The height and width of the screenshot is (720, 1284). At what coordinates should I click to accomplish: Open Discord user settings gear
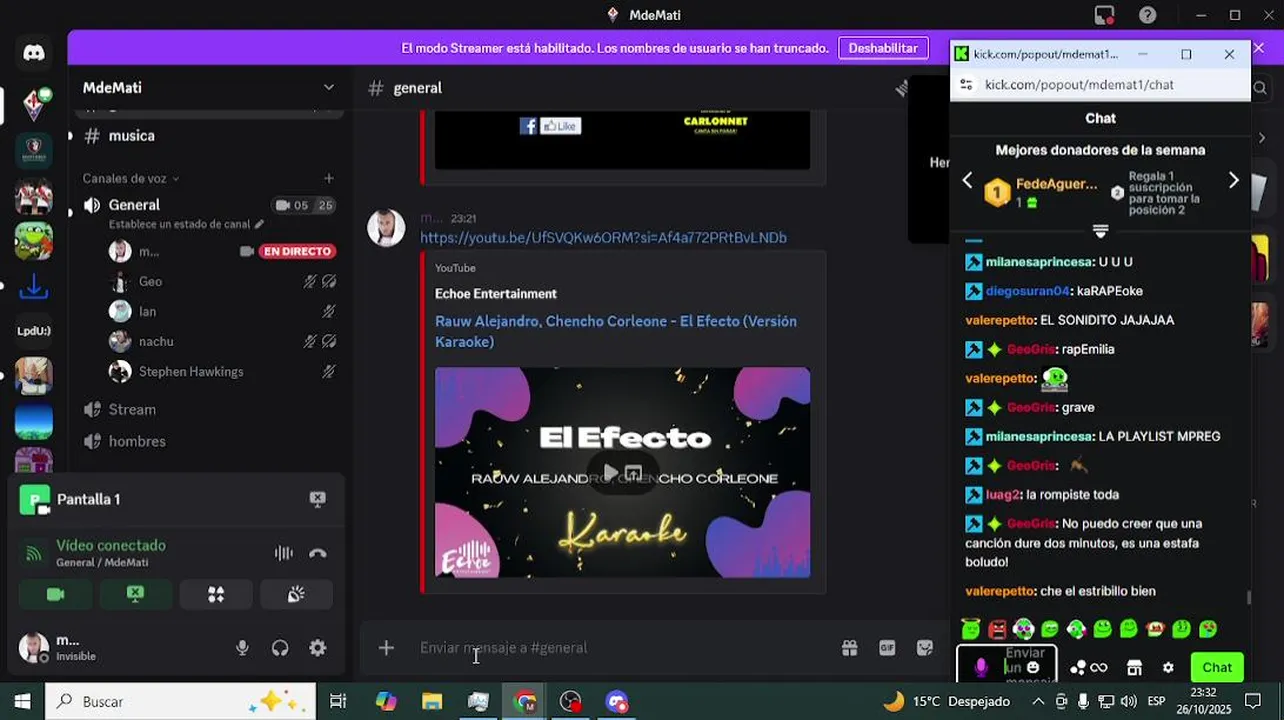coord(318,648)
